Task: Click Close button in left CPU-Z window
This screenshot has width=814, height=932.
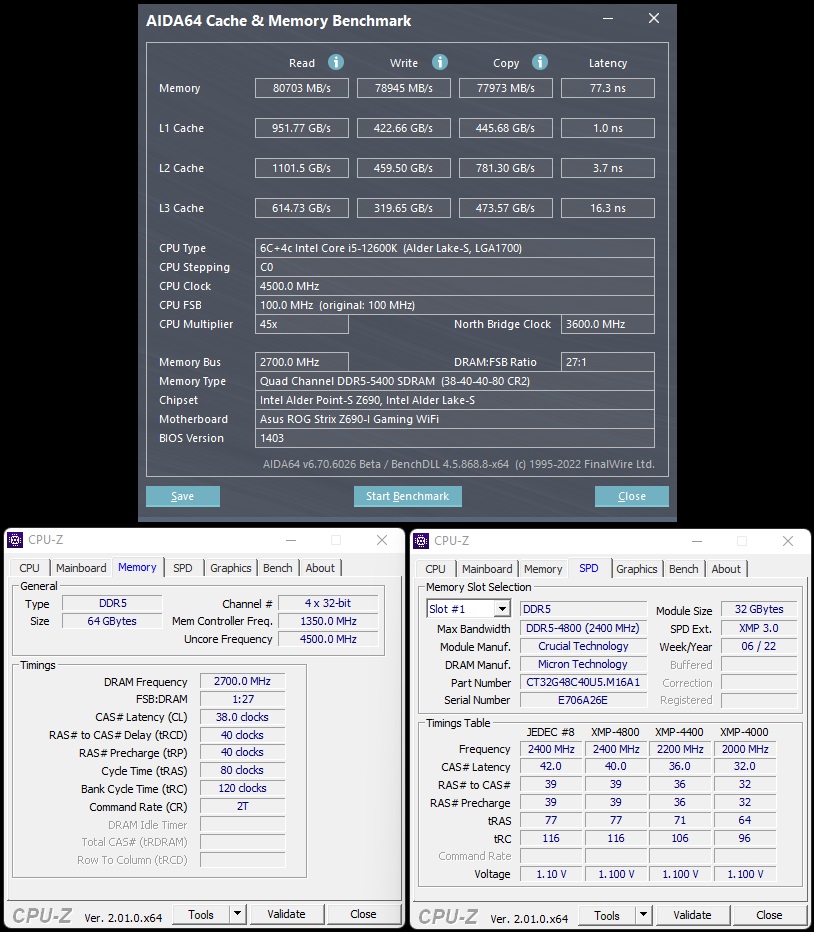Action: 363,914
